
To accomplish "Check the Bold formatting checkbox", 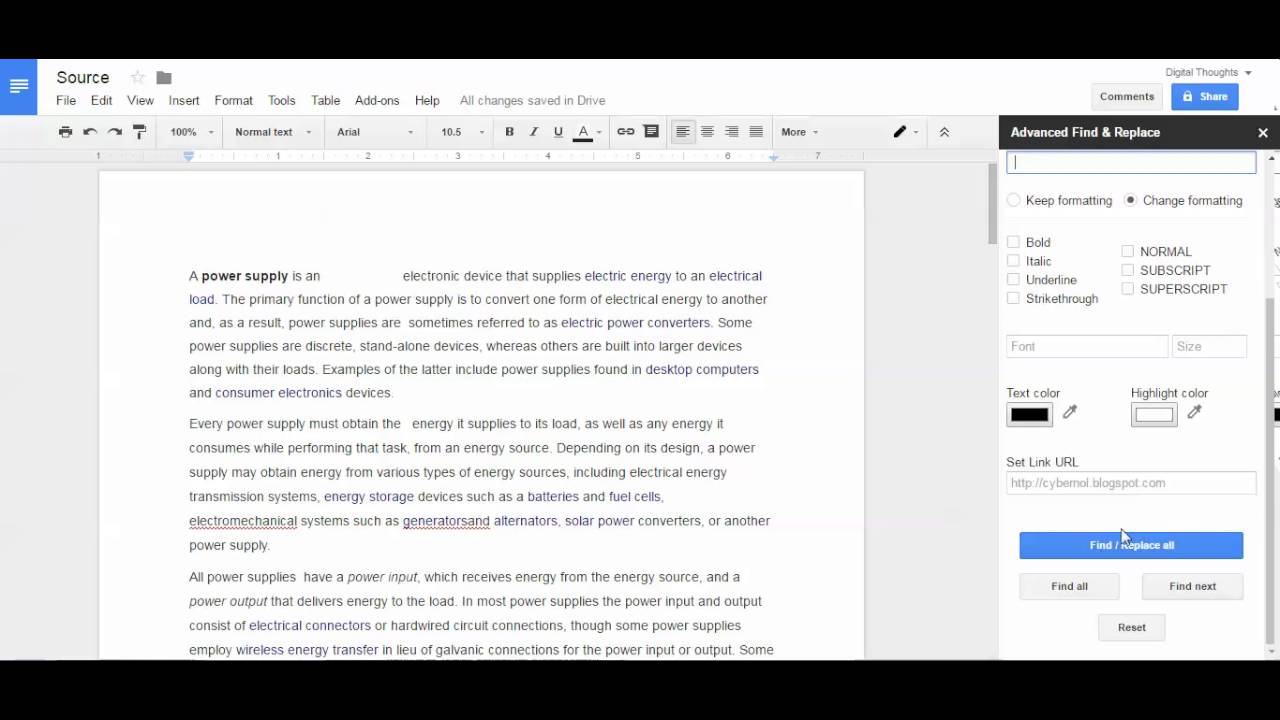I will click(1013, 242).
